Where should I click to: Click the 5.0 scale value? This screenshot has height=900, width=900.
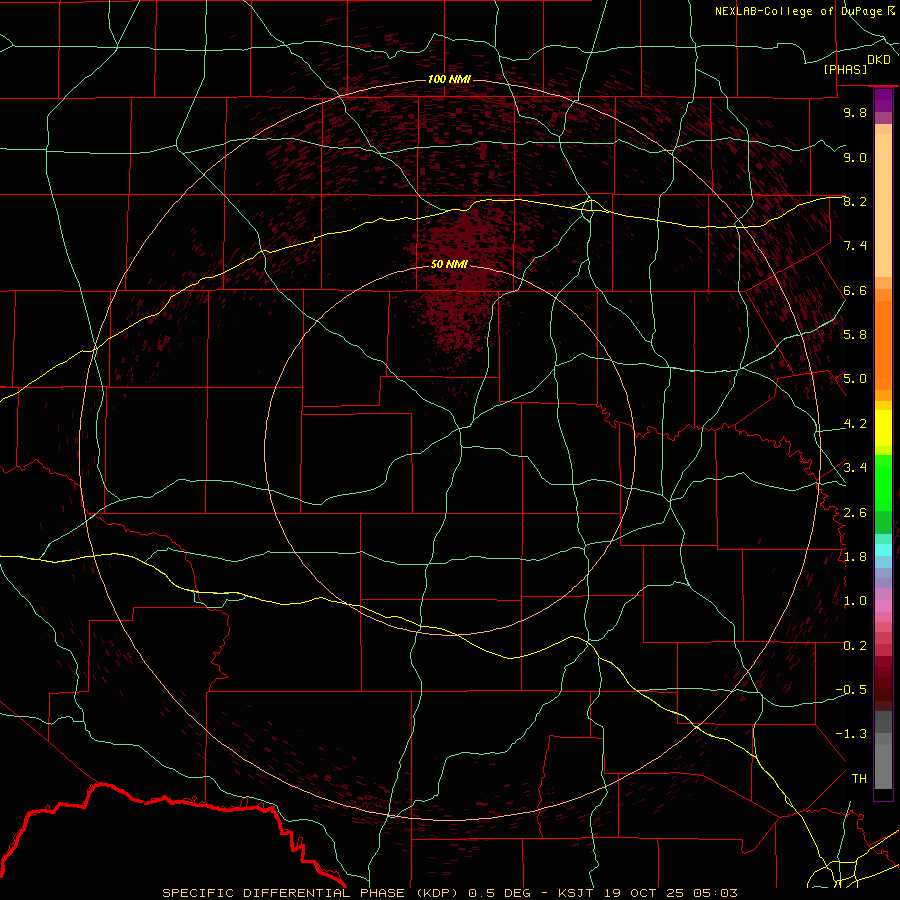click(855, 379)
